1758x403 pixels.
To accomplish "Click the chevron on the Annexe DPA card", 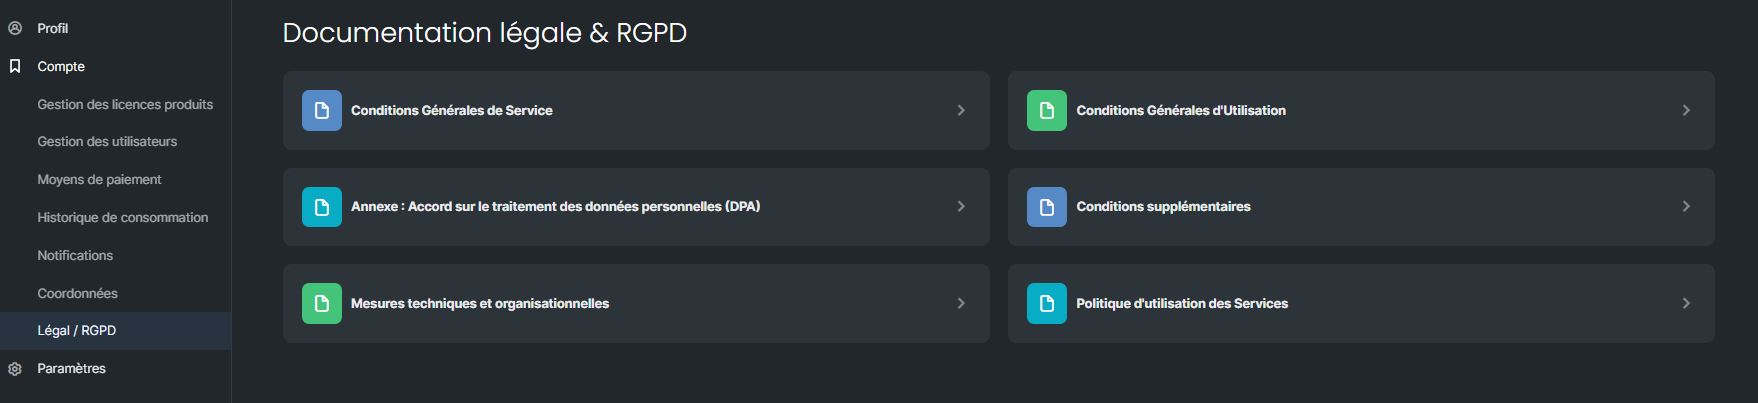I will coord(961,206).
